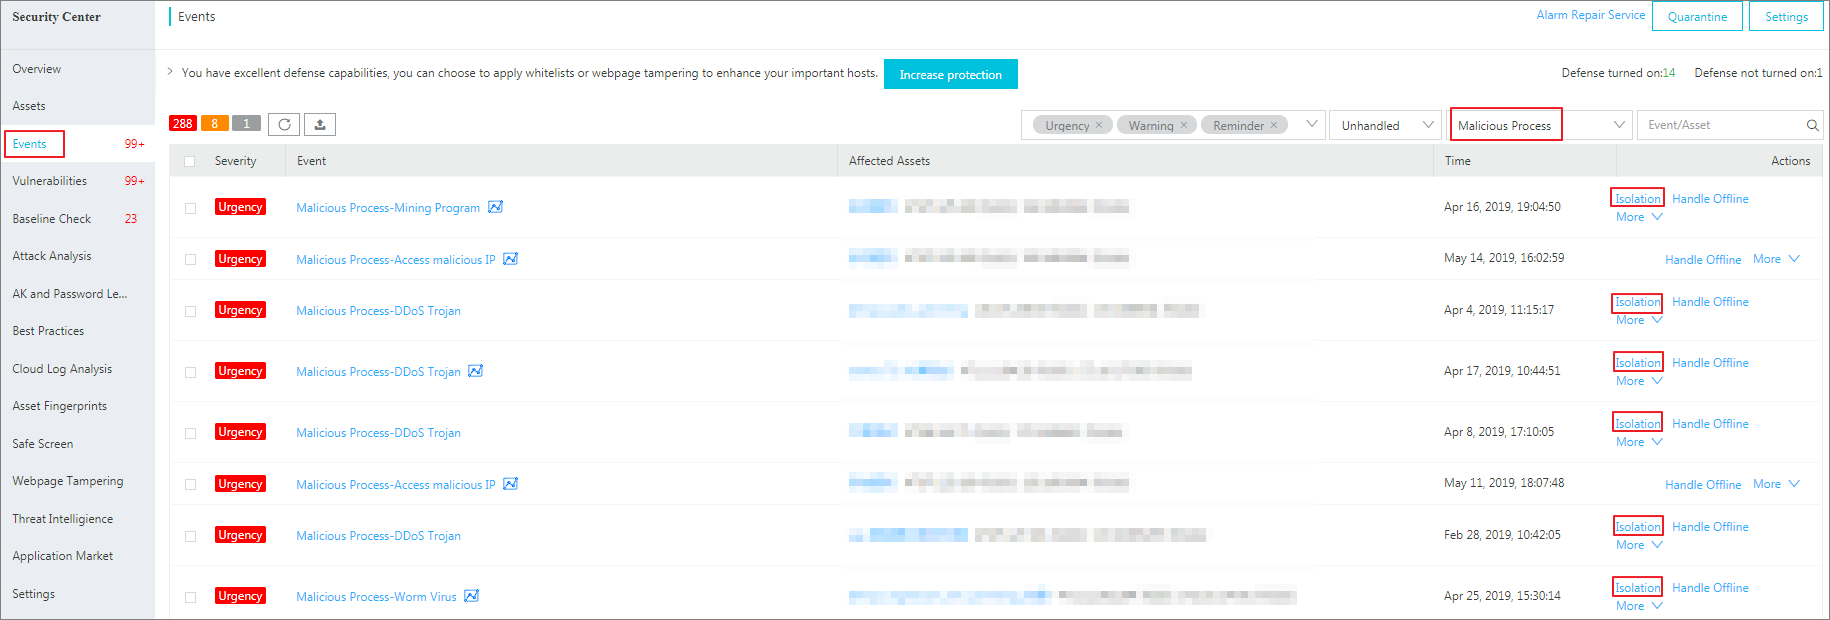Focus the Event/Asset search field
This screenshot has width=1830, height=620.
(x=1722, y=125)
